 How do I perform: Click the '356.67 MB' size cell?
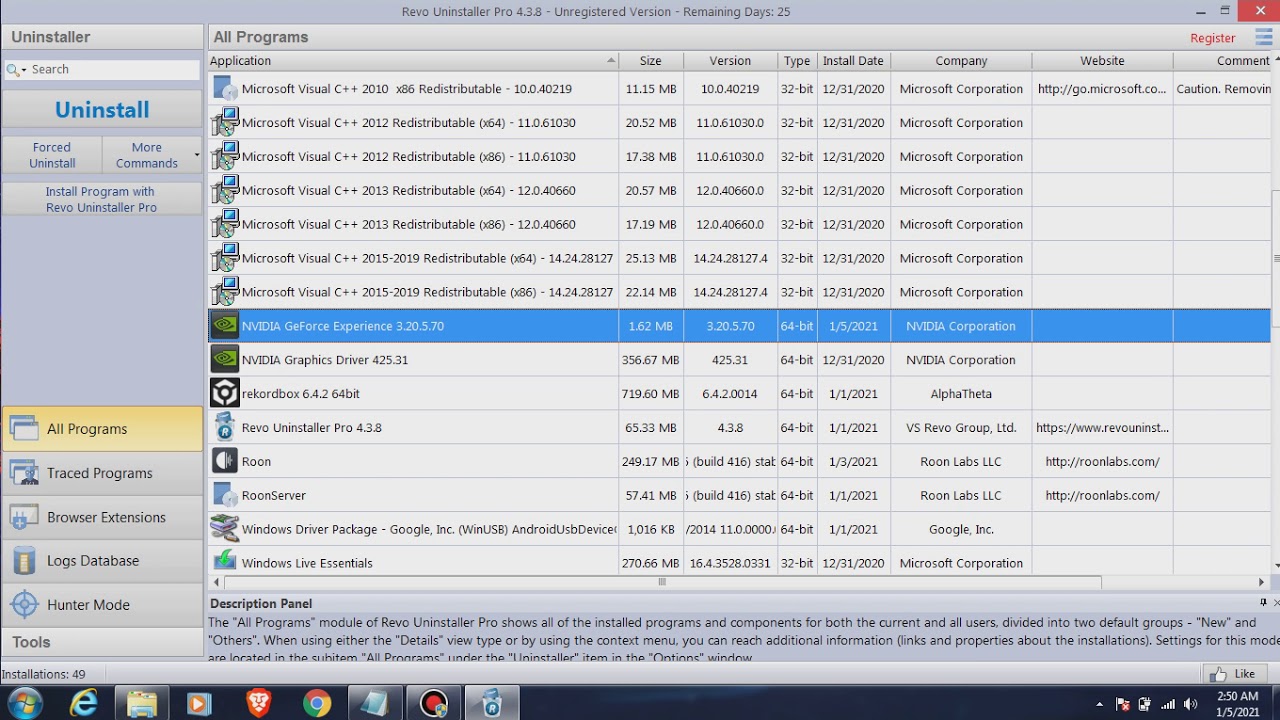coord(650,360)
